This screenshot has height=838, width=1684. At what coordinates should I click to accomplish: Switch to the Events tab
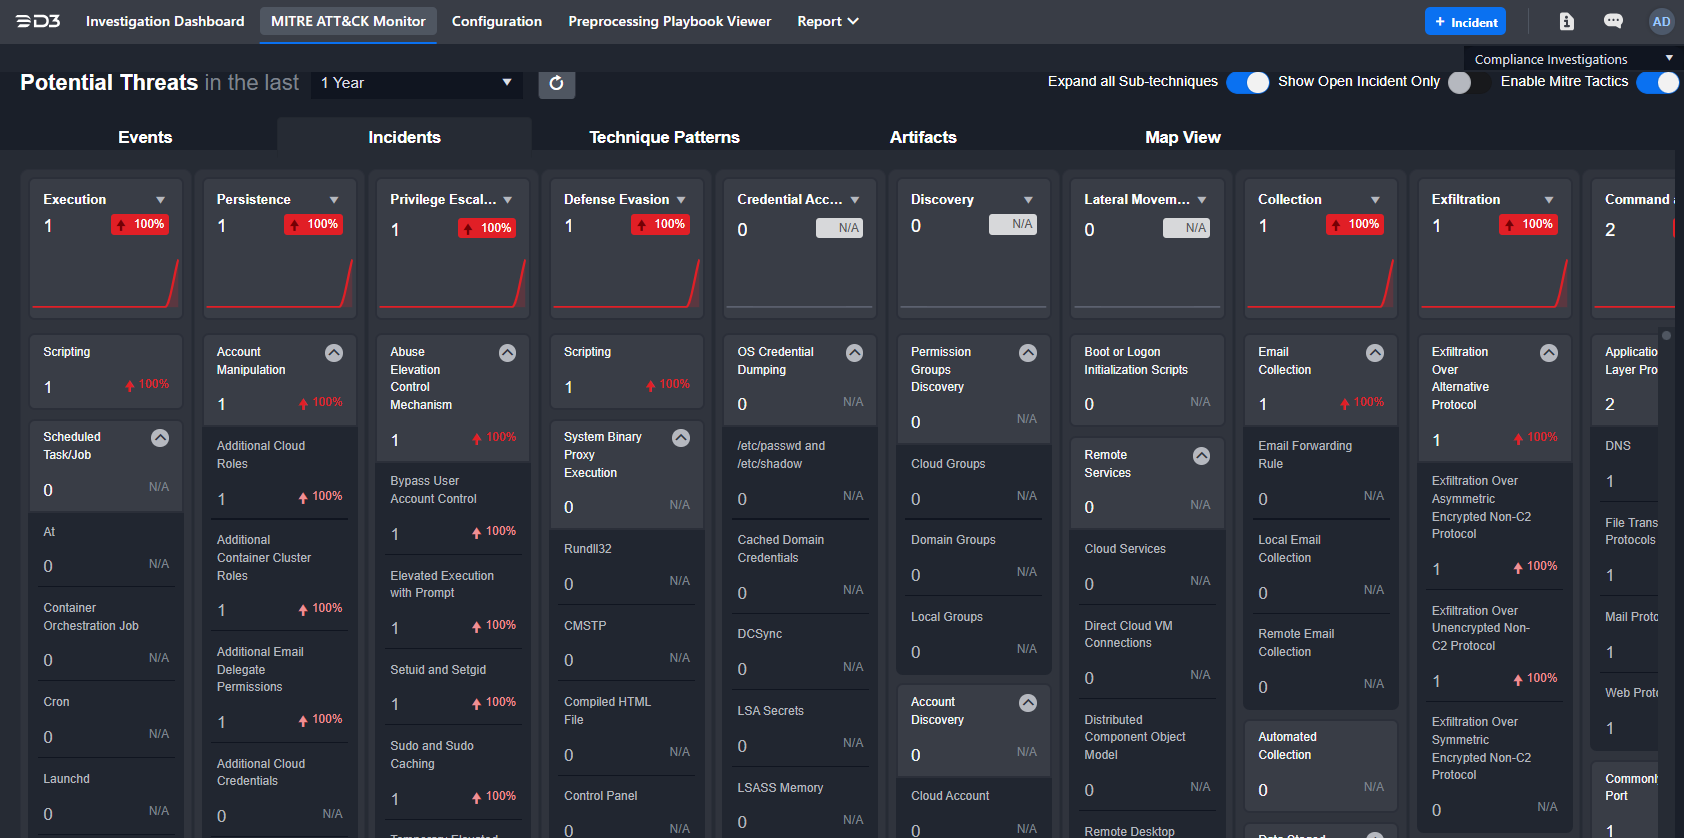coord(145,137)
